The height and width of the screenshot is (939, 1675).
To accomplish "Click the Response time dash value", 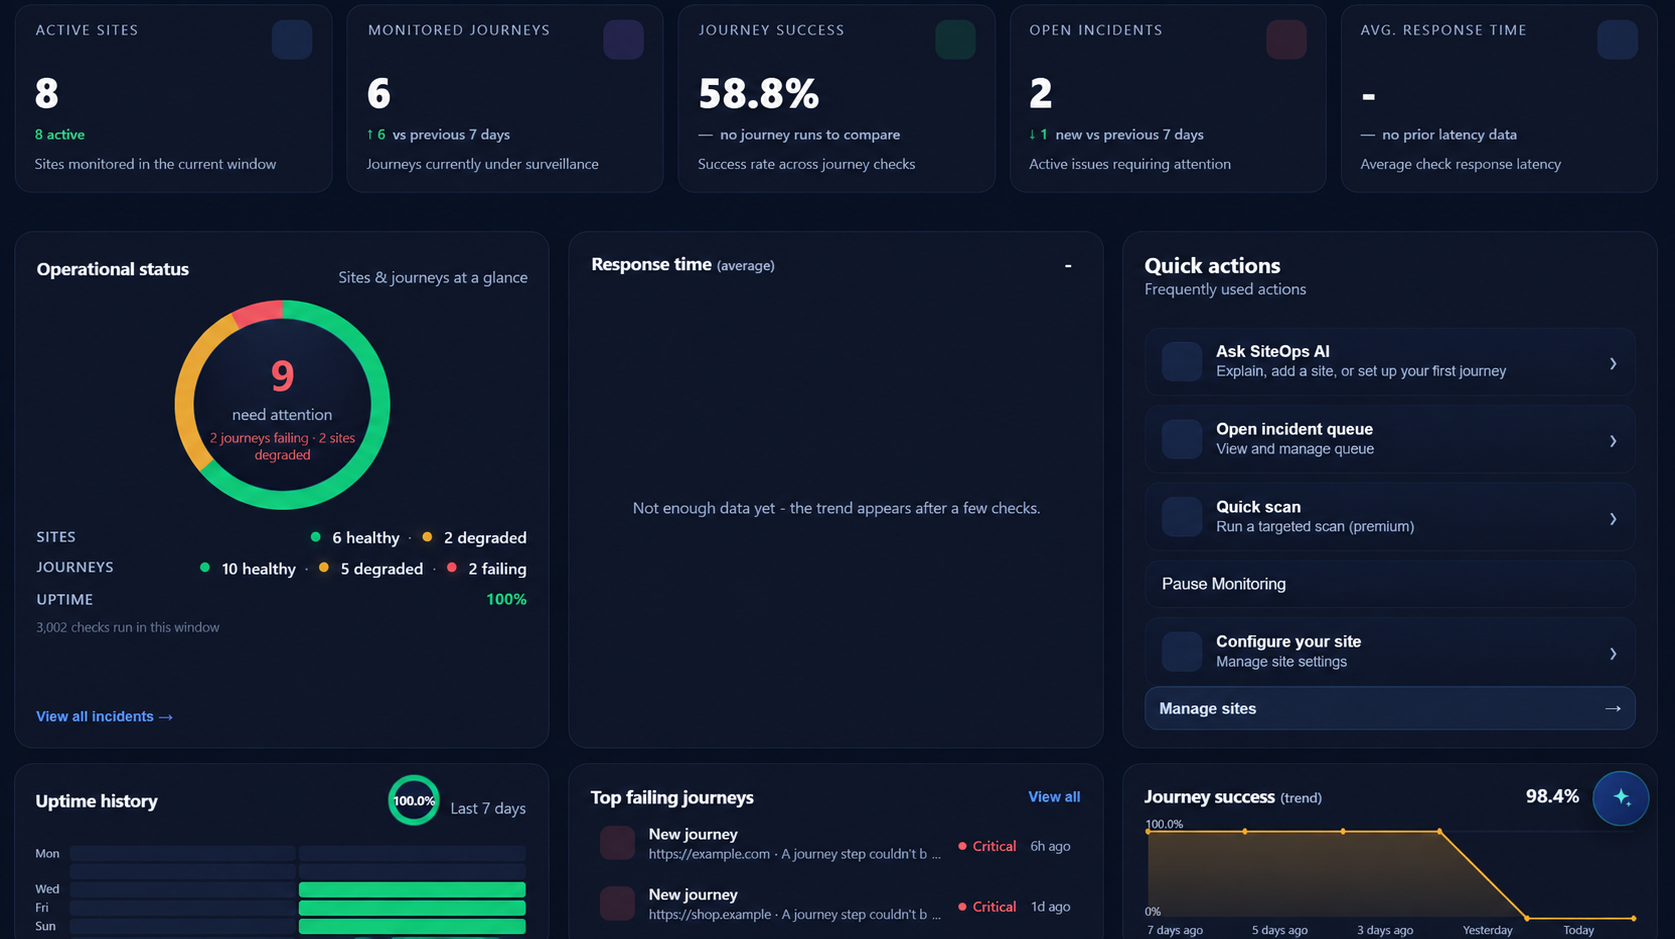I will point(1068,265).
